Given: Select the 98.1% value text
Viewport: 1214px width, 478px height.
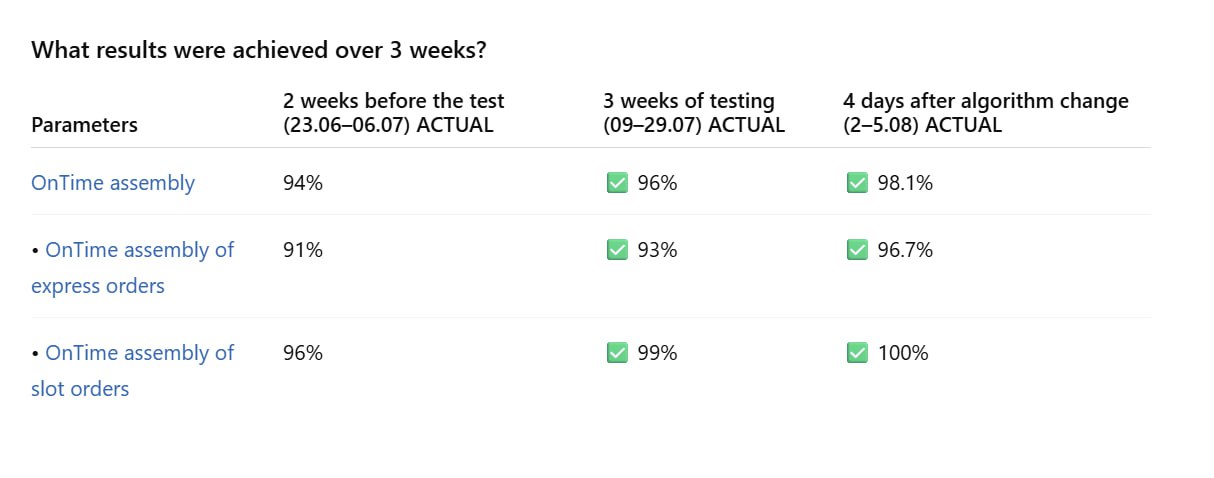Looking at the screenshot, I should 905,183.
